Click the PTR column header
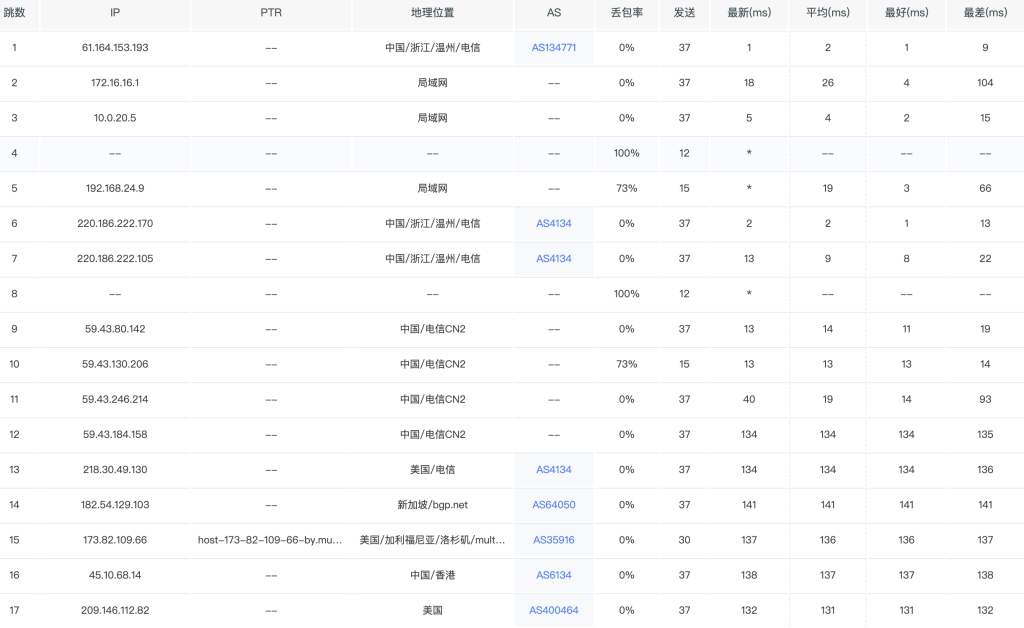The height and width of the screenshot is (628, 1024). click(x=270, y=14)
